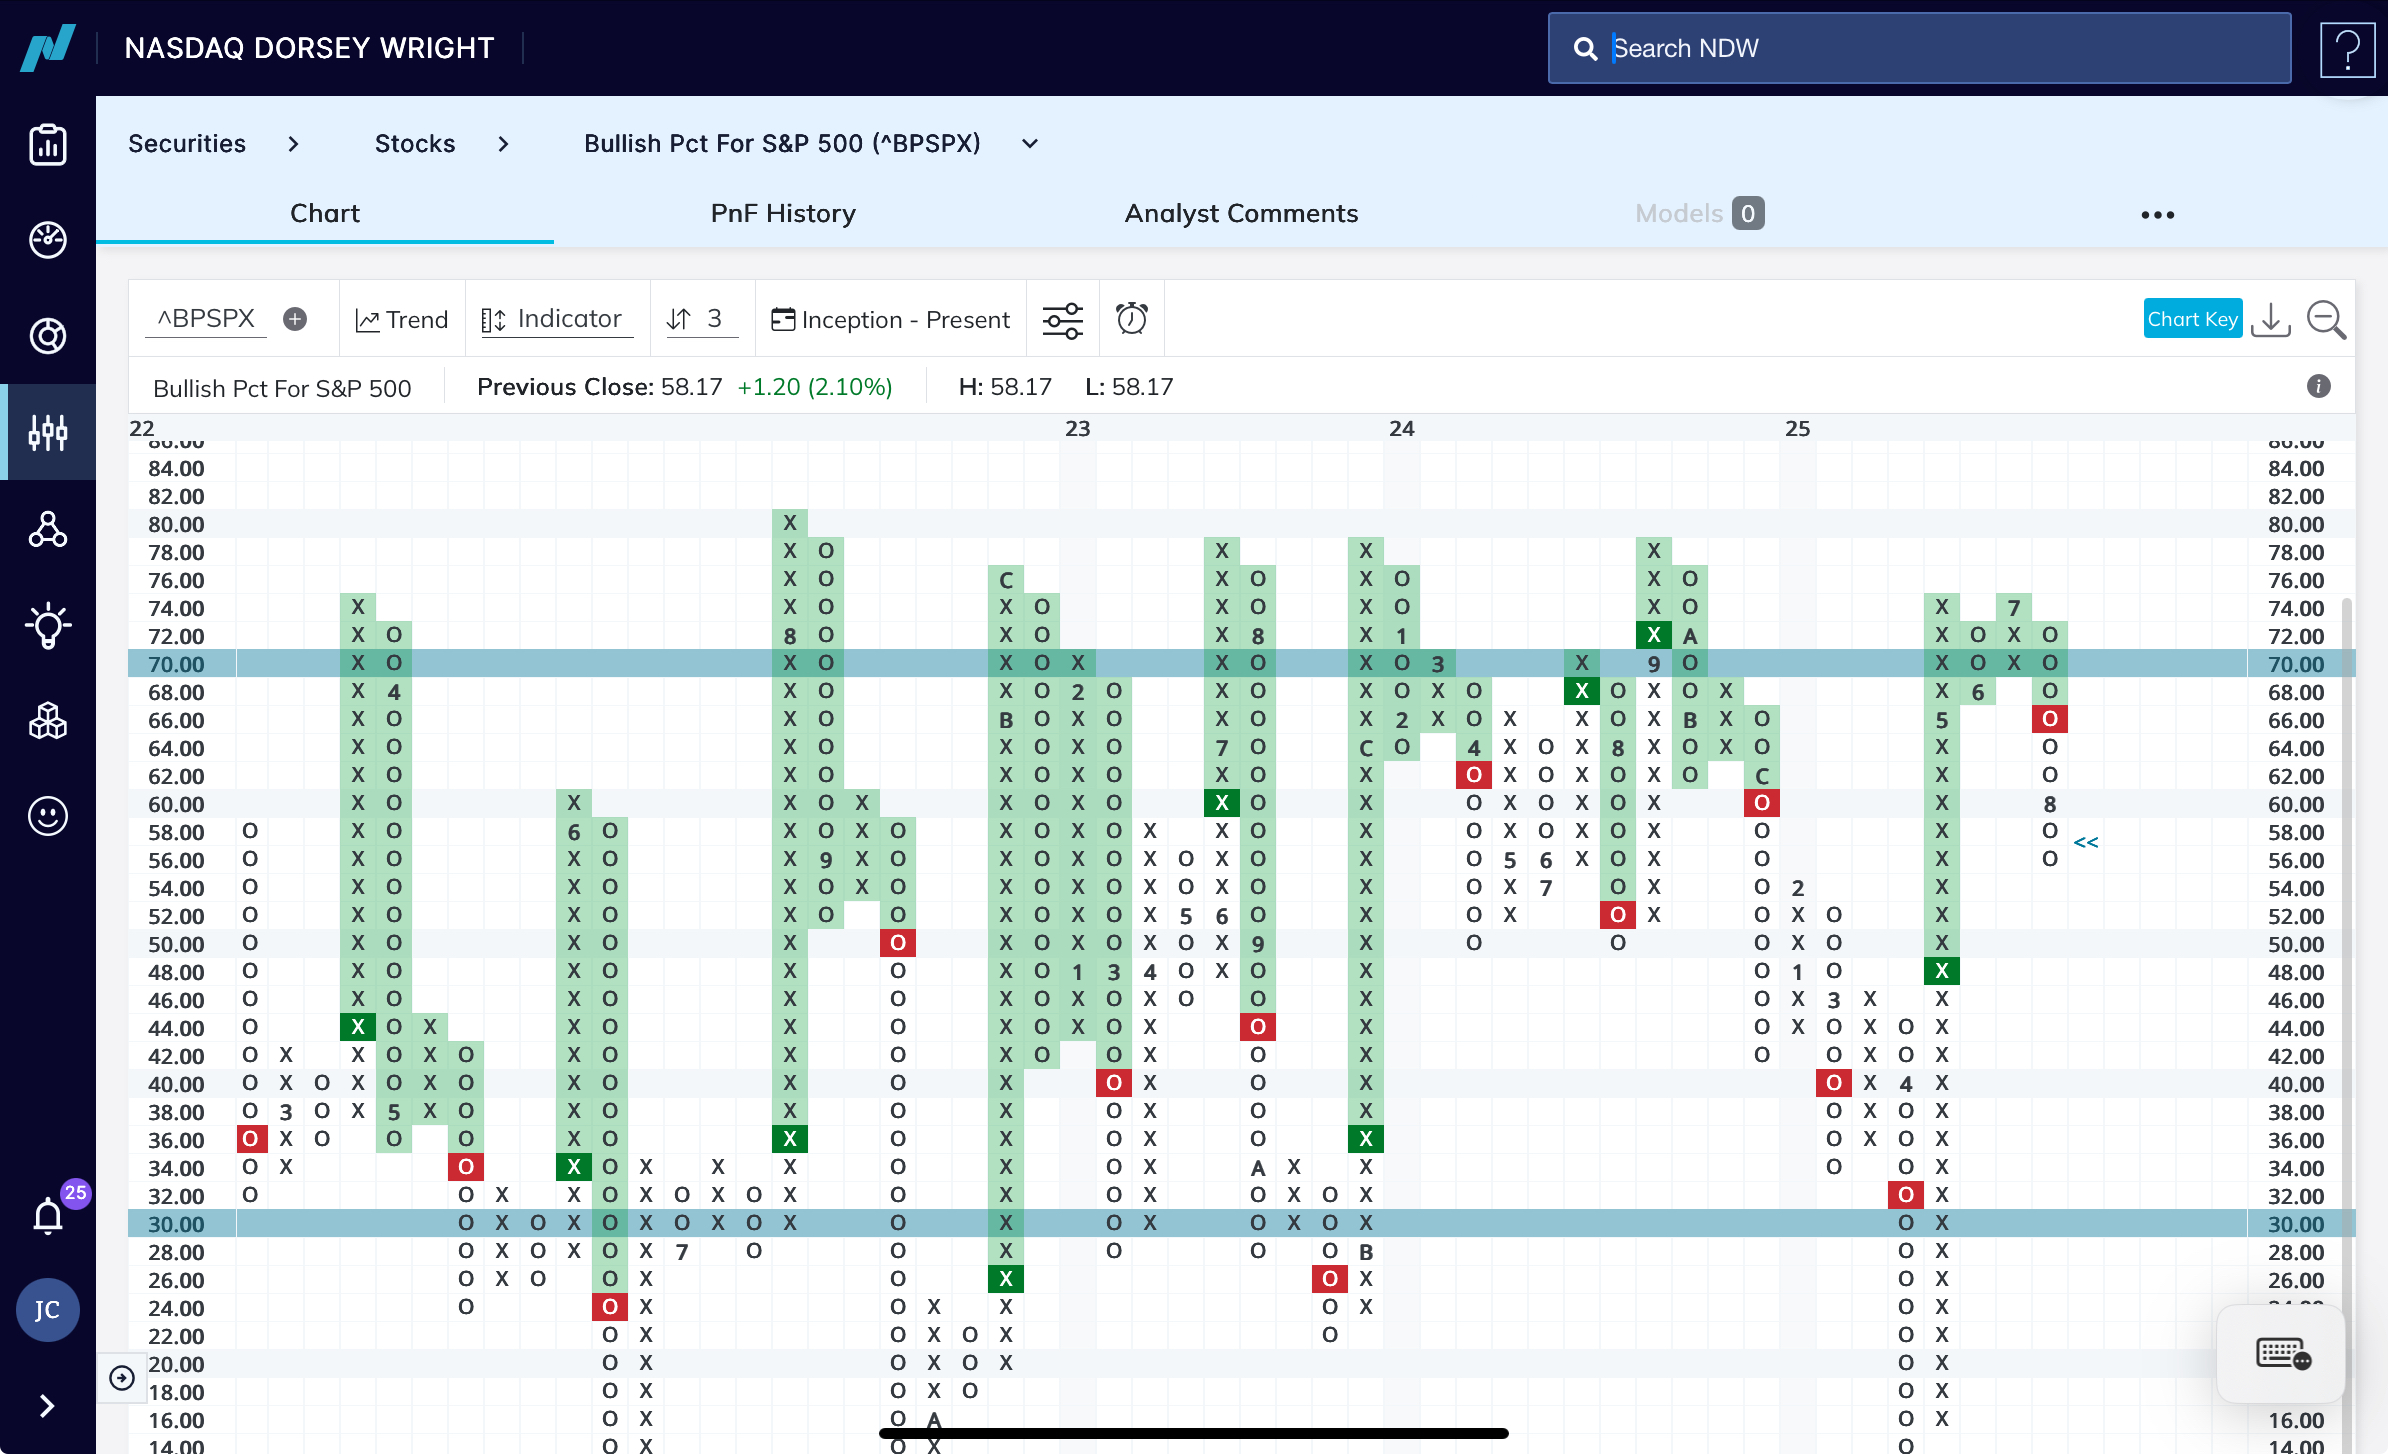Expand the left sidebar with bottom arrow
Screen dimensions: 2388x1454
pyautogui.click(x=46, y=1406)
